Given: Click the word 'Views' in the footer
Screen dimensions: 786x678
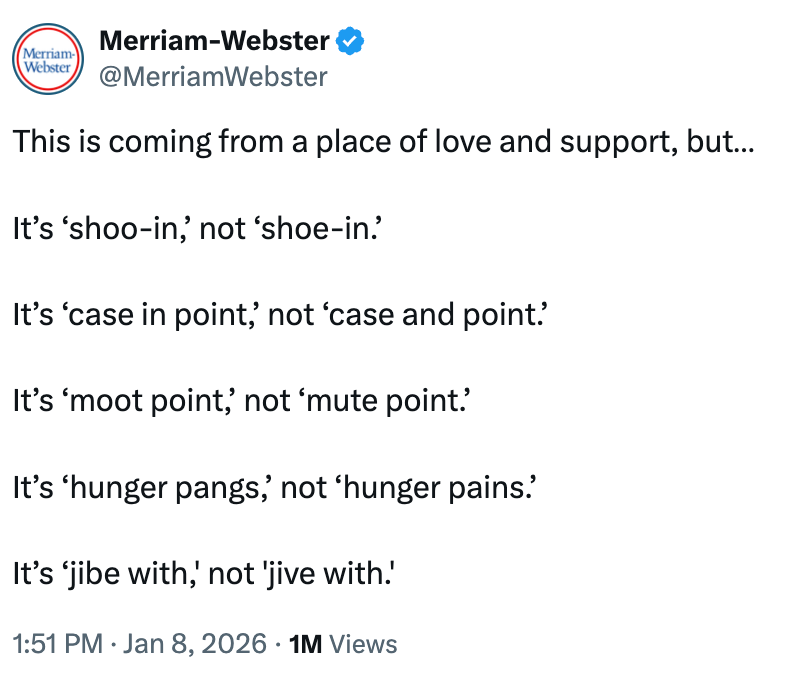Looking at the screenshot, I should tap(362, 644).
